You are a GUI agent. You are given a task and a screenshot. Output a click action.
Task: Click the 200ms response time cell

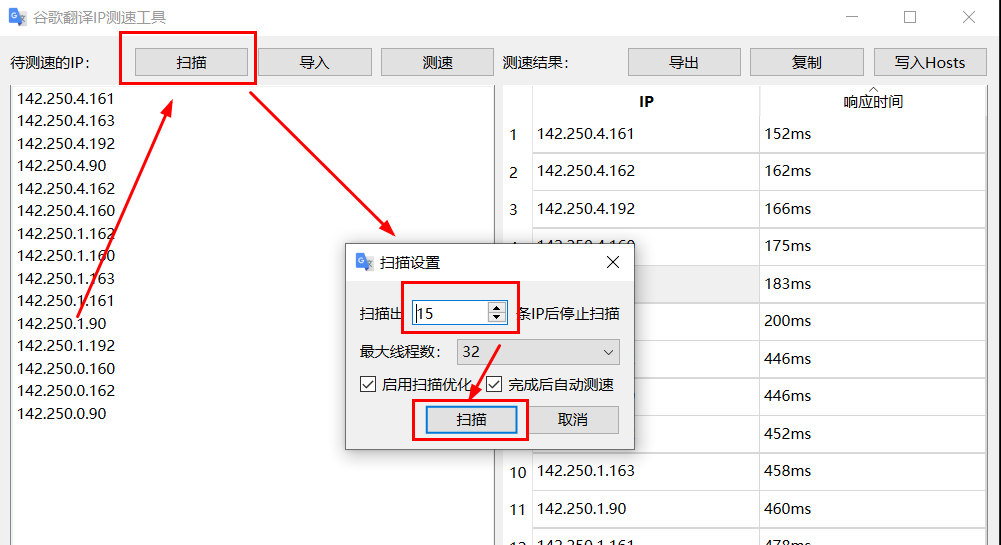(x=873, y=321)
